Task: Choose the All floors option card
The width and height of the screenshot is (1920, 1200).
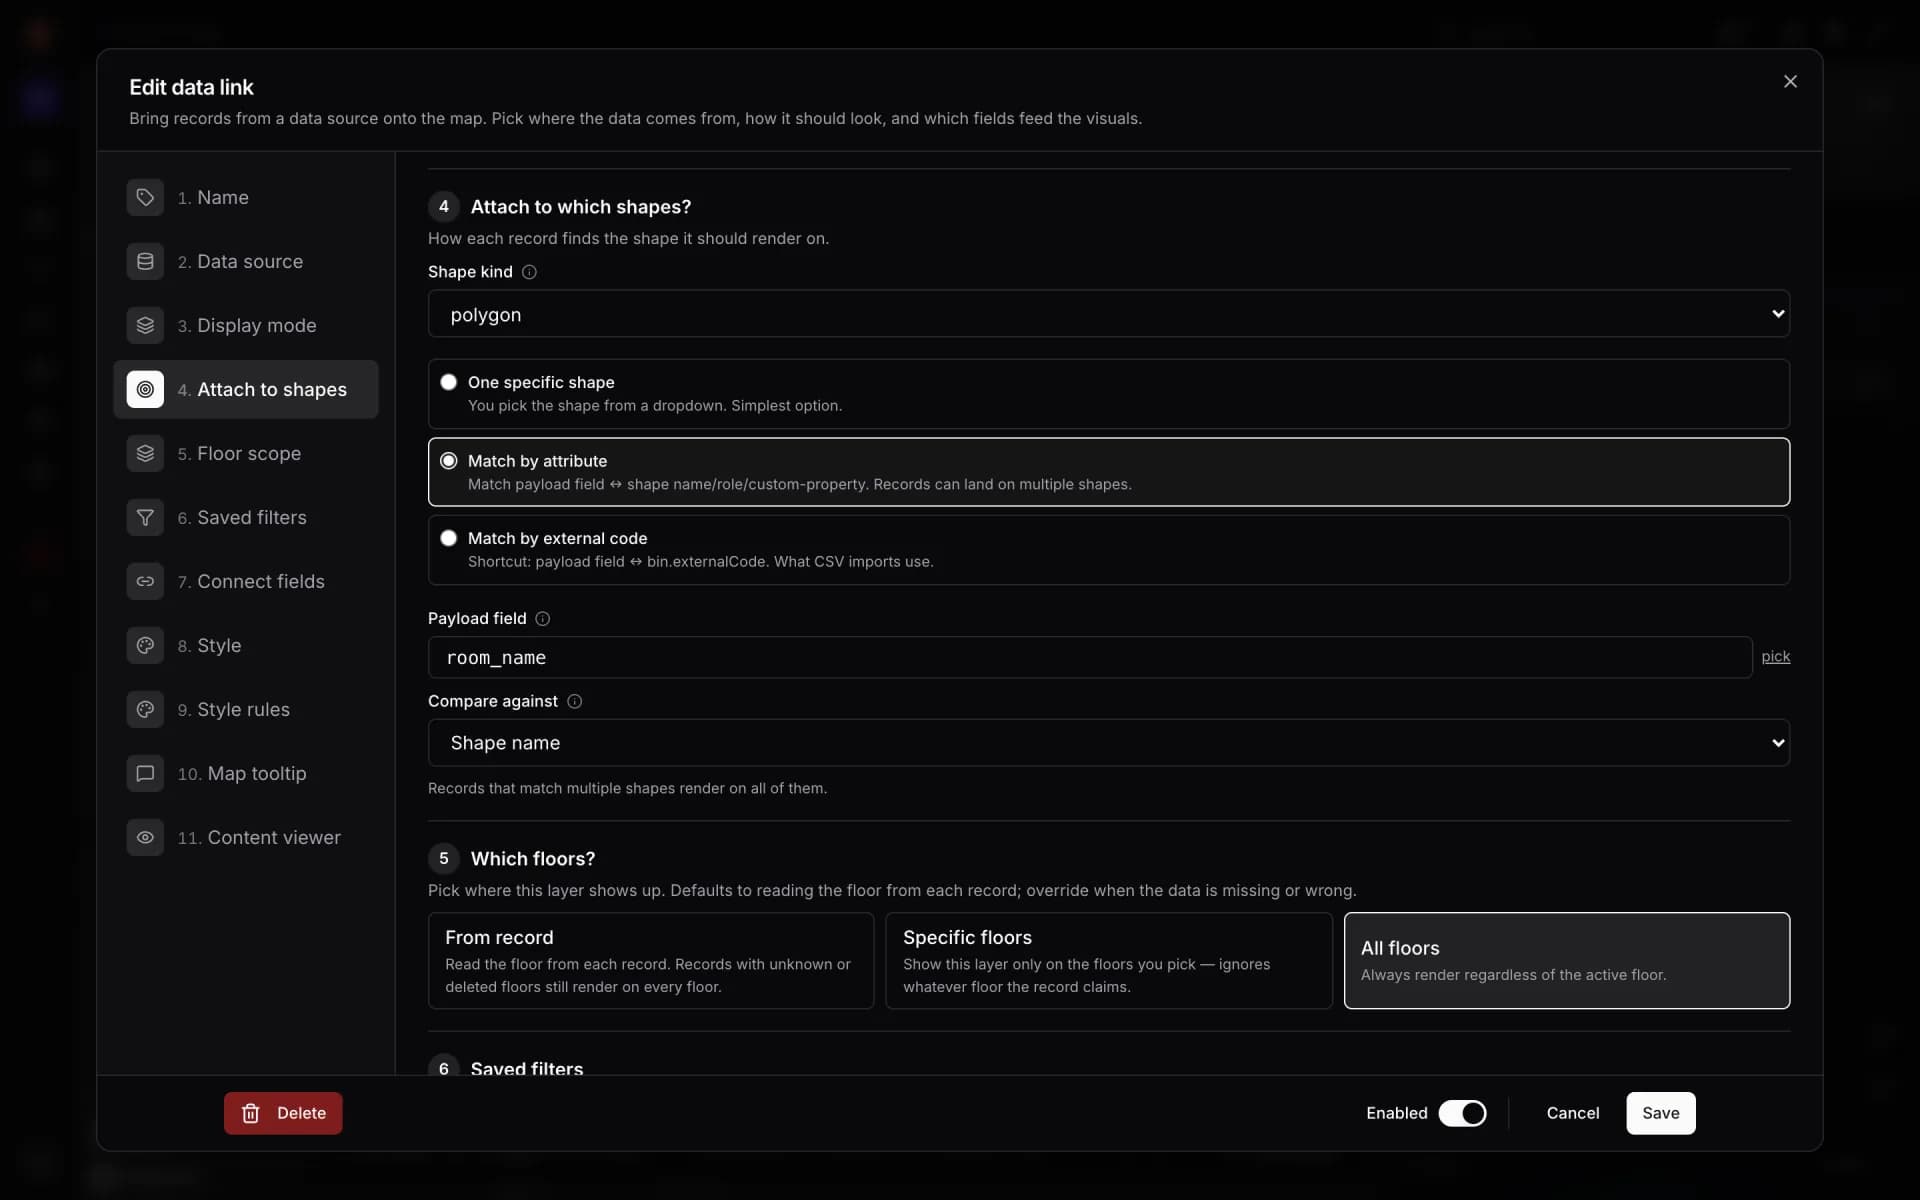Action: pyautogui.click(x=1567, y=960)
